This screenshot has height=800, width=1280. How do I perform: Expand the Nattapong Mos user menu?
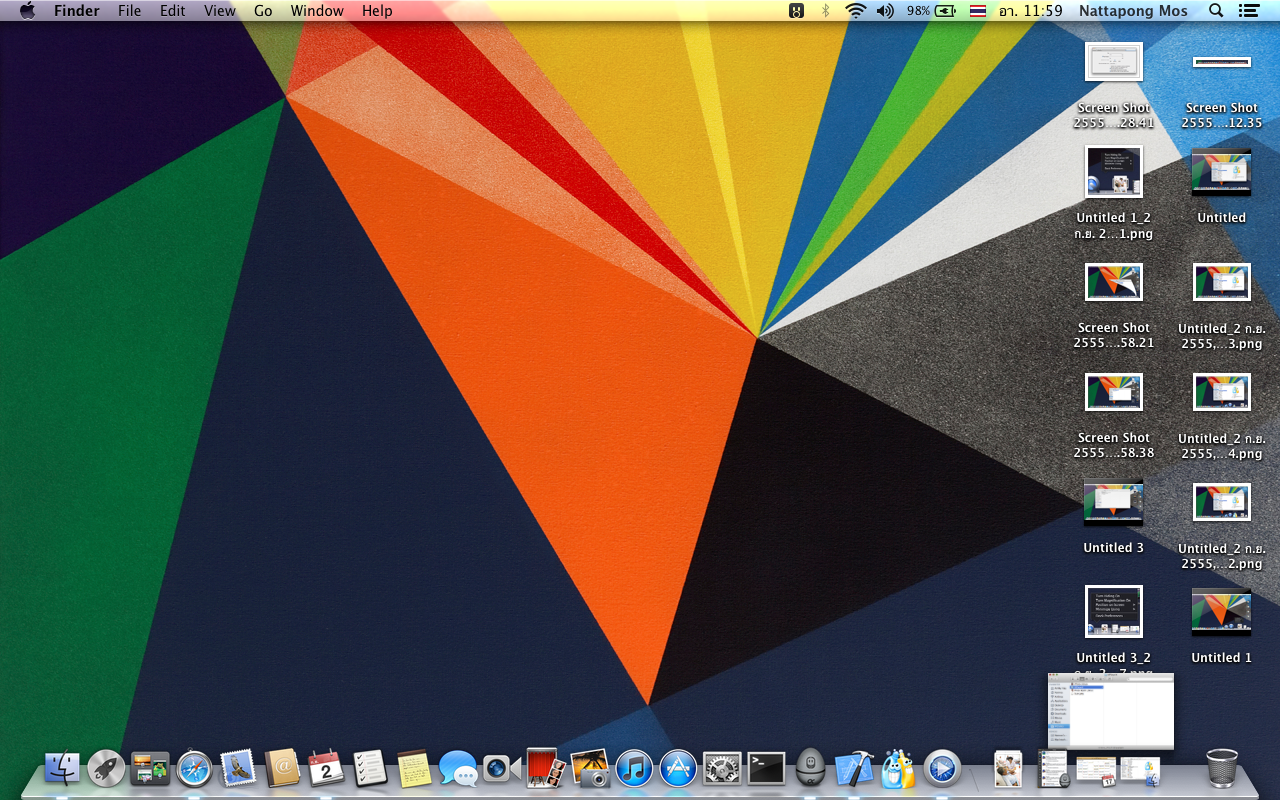tap(1133, 11)
